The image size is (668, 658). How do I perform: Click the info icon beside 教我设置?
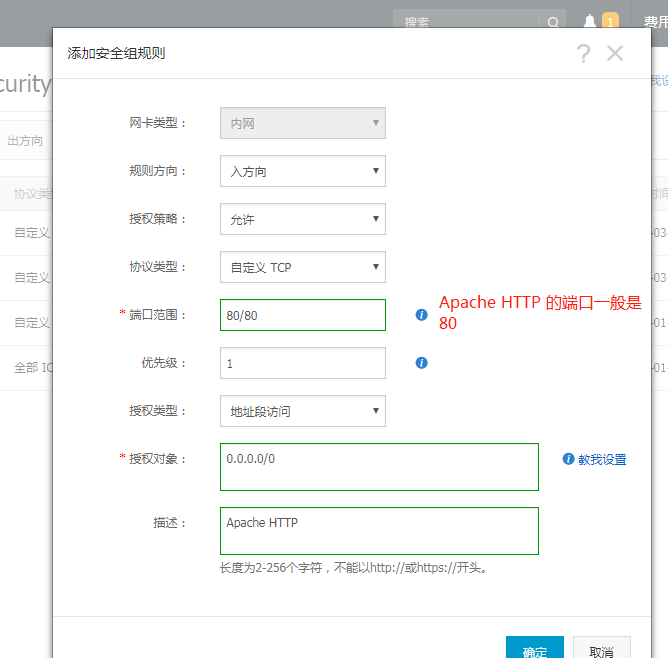568,459
